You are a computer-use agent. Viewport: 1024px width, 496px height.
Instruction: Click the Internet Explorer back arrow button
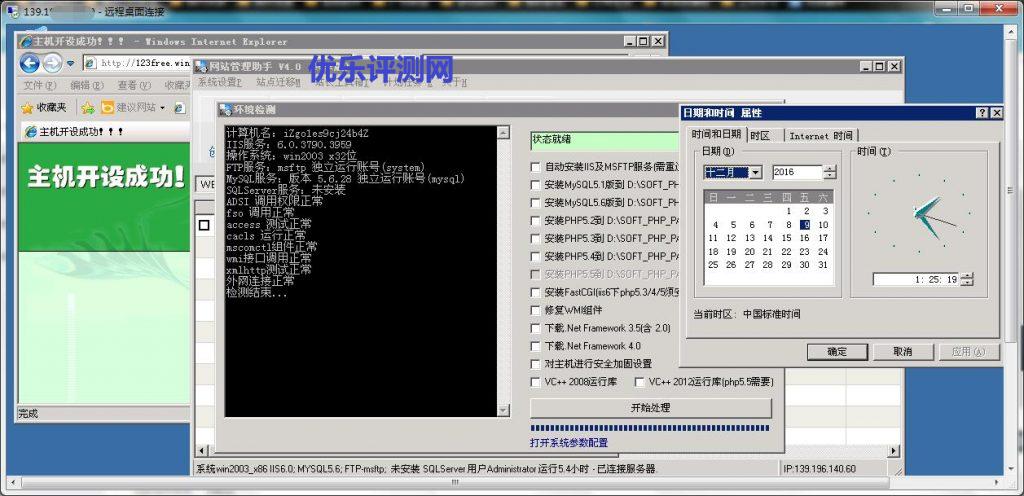(29, 63)
